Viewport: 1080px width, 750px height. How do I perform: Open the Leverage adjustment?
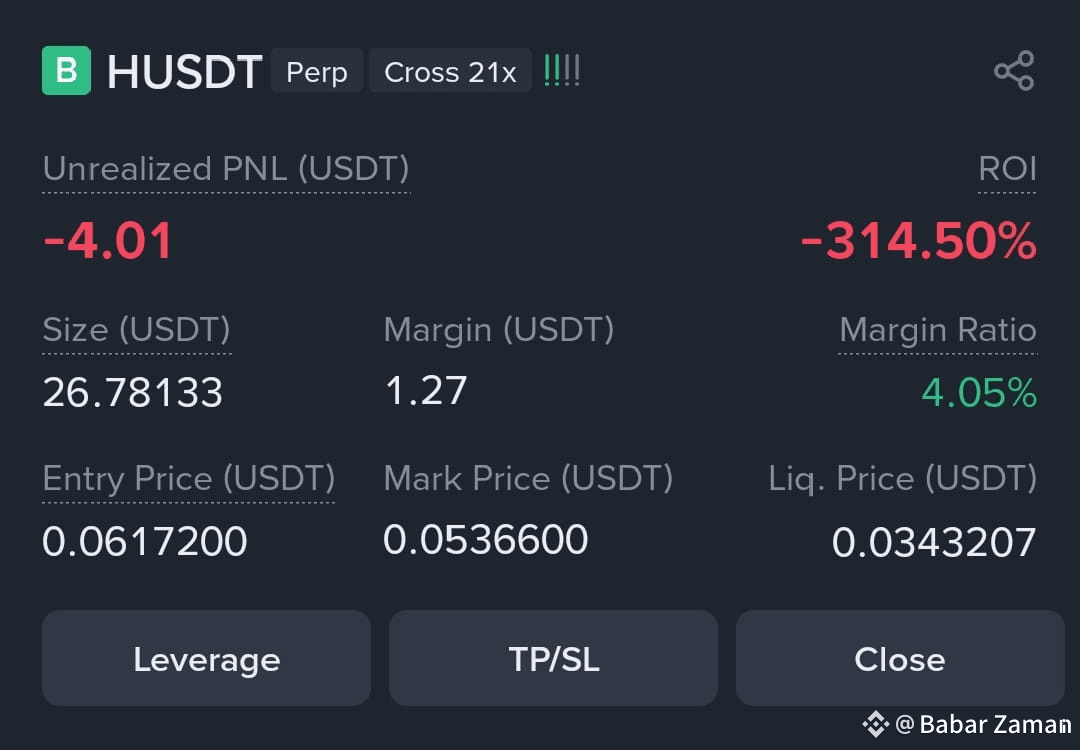pos(207,658)
